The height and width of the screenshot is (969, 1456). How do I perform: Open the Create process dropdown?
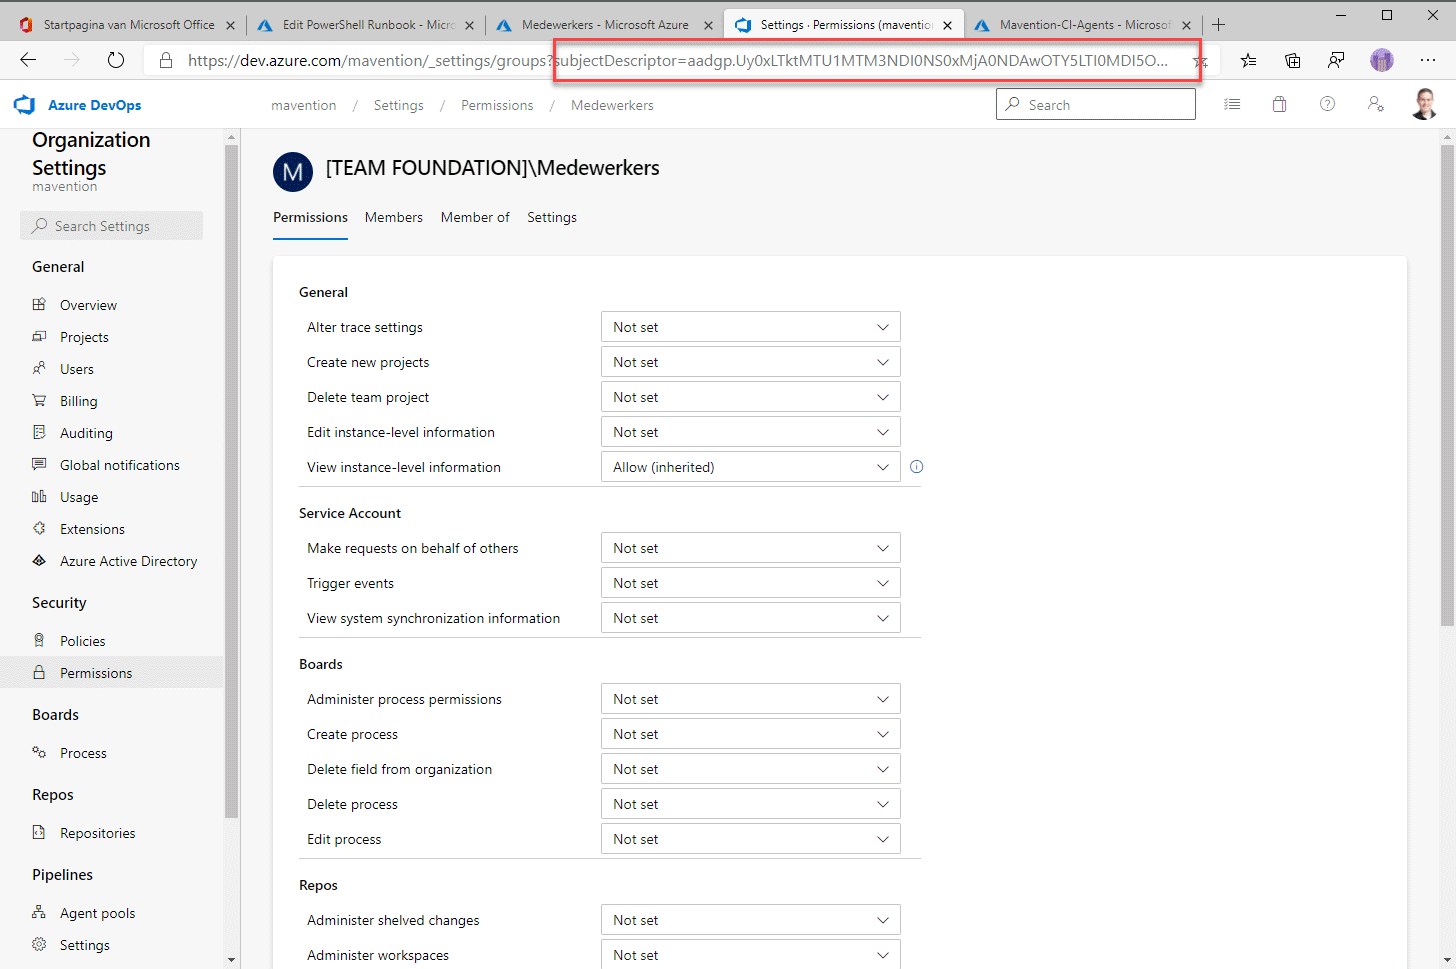click(x=750, y=734)
